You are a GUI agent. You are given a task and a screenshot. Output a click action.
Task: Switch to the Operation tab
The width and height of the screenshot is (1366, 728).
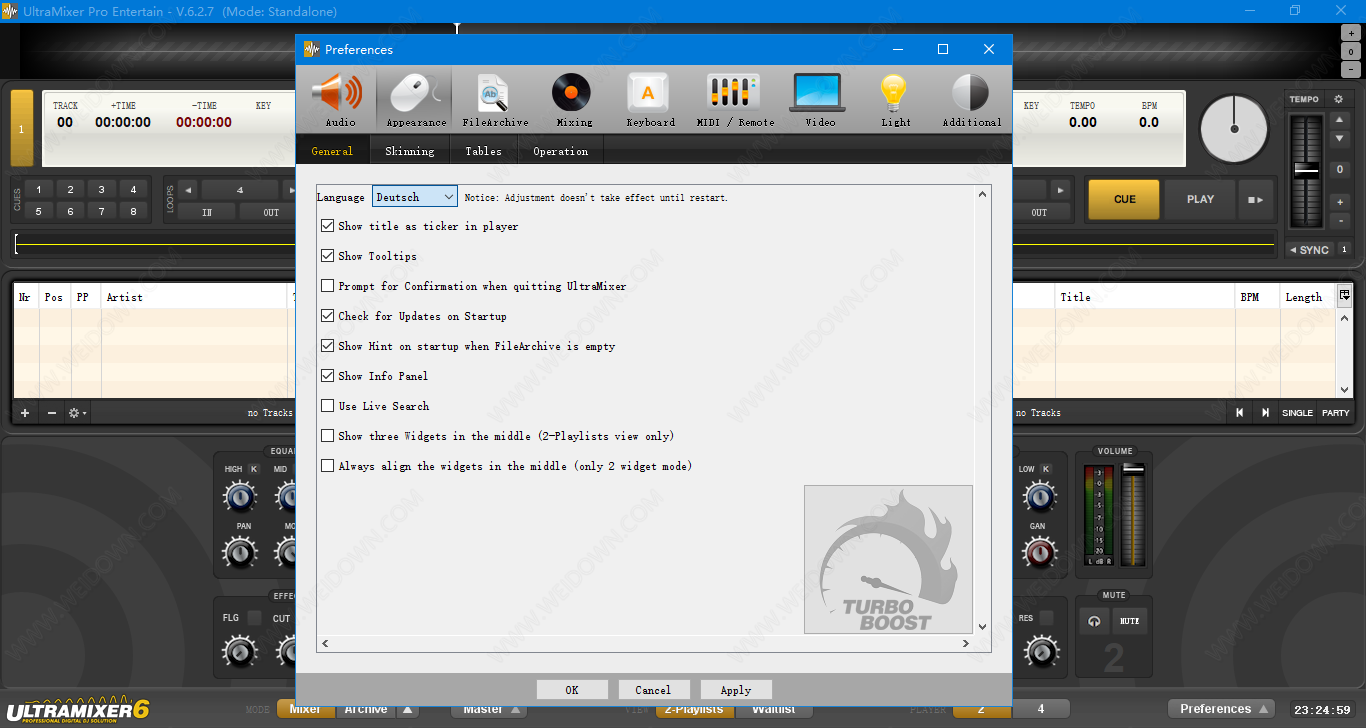point(560,151)
